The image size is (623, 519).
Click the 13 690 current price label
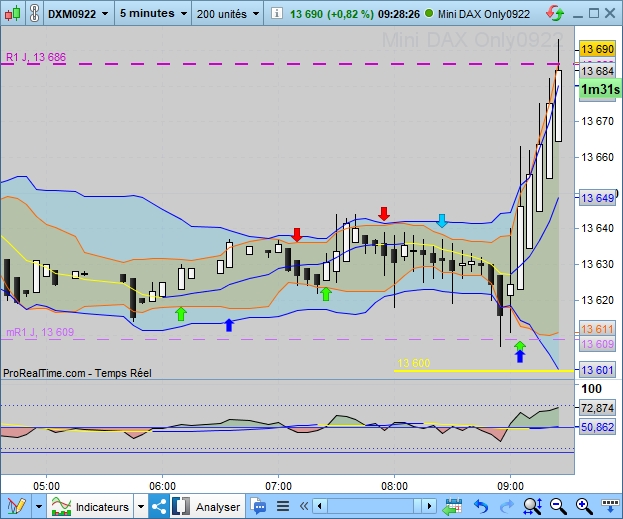click(597, 49)
